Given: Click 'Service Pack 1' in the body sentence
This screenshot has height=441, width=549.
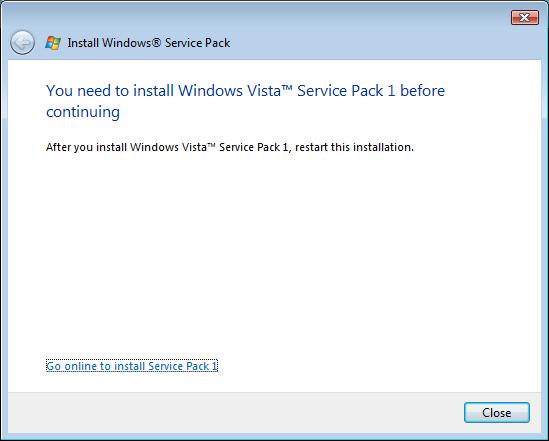Looking at the screenshot, I should coord(253,147).
